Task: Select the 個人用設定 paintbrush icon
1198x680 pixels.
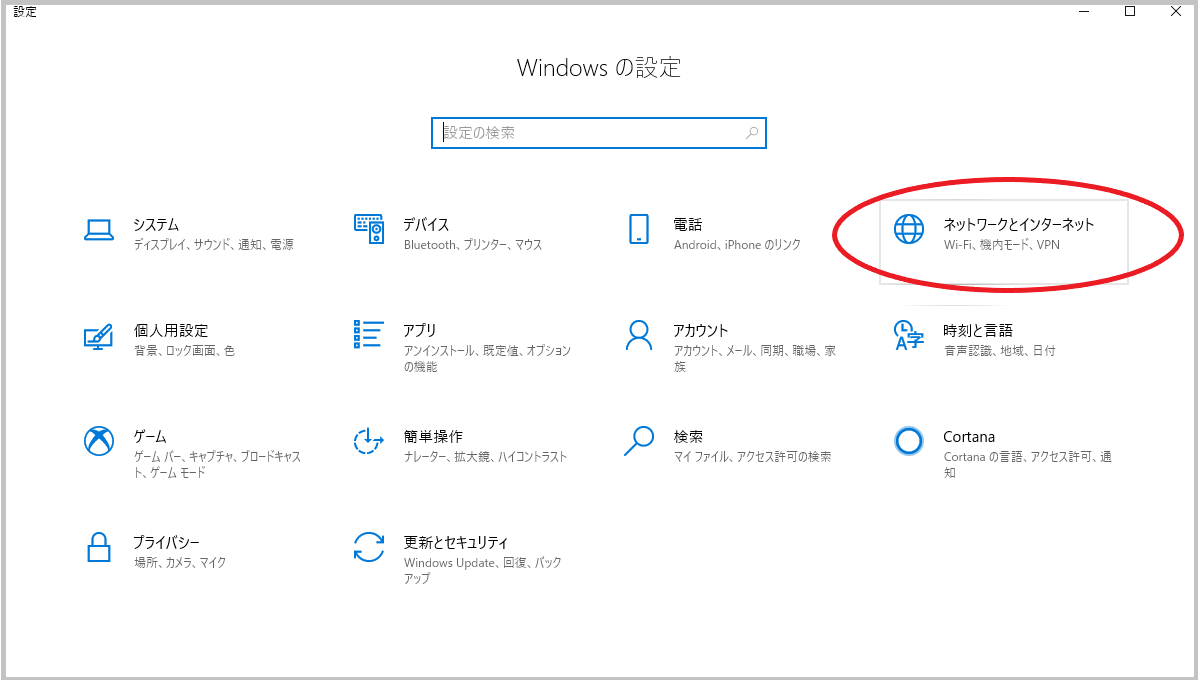Action: 98,335
